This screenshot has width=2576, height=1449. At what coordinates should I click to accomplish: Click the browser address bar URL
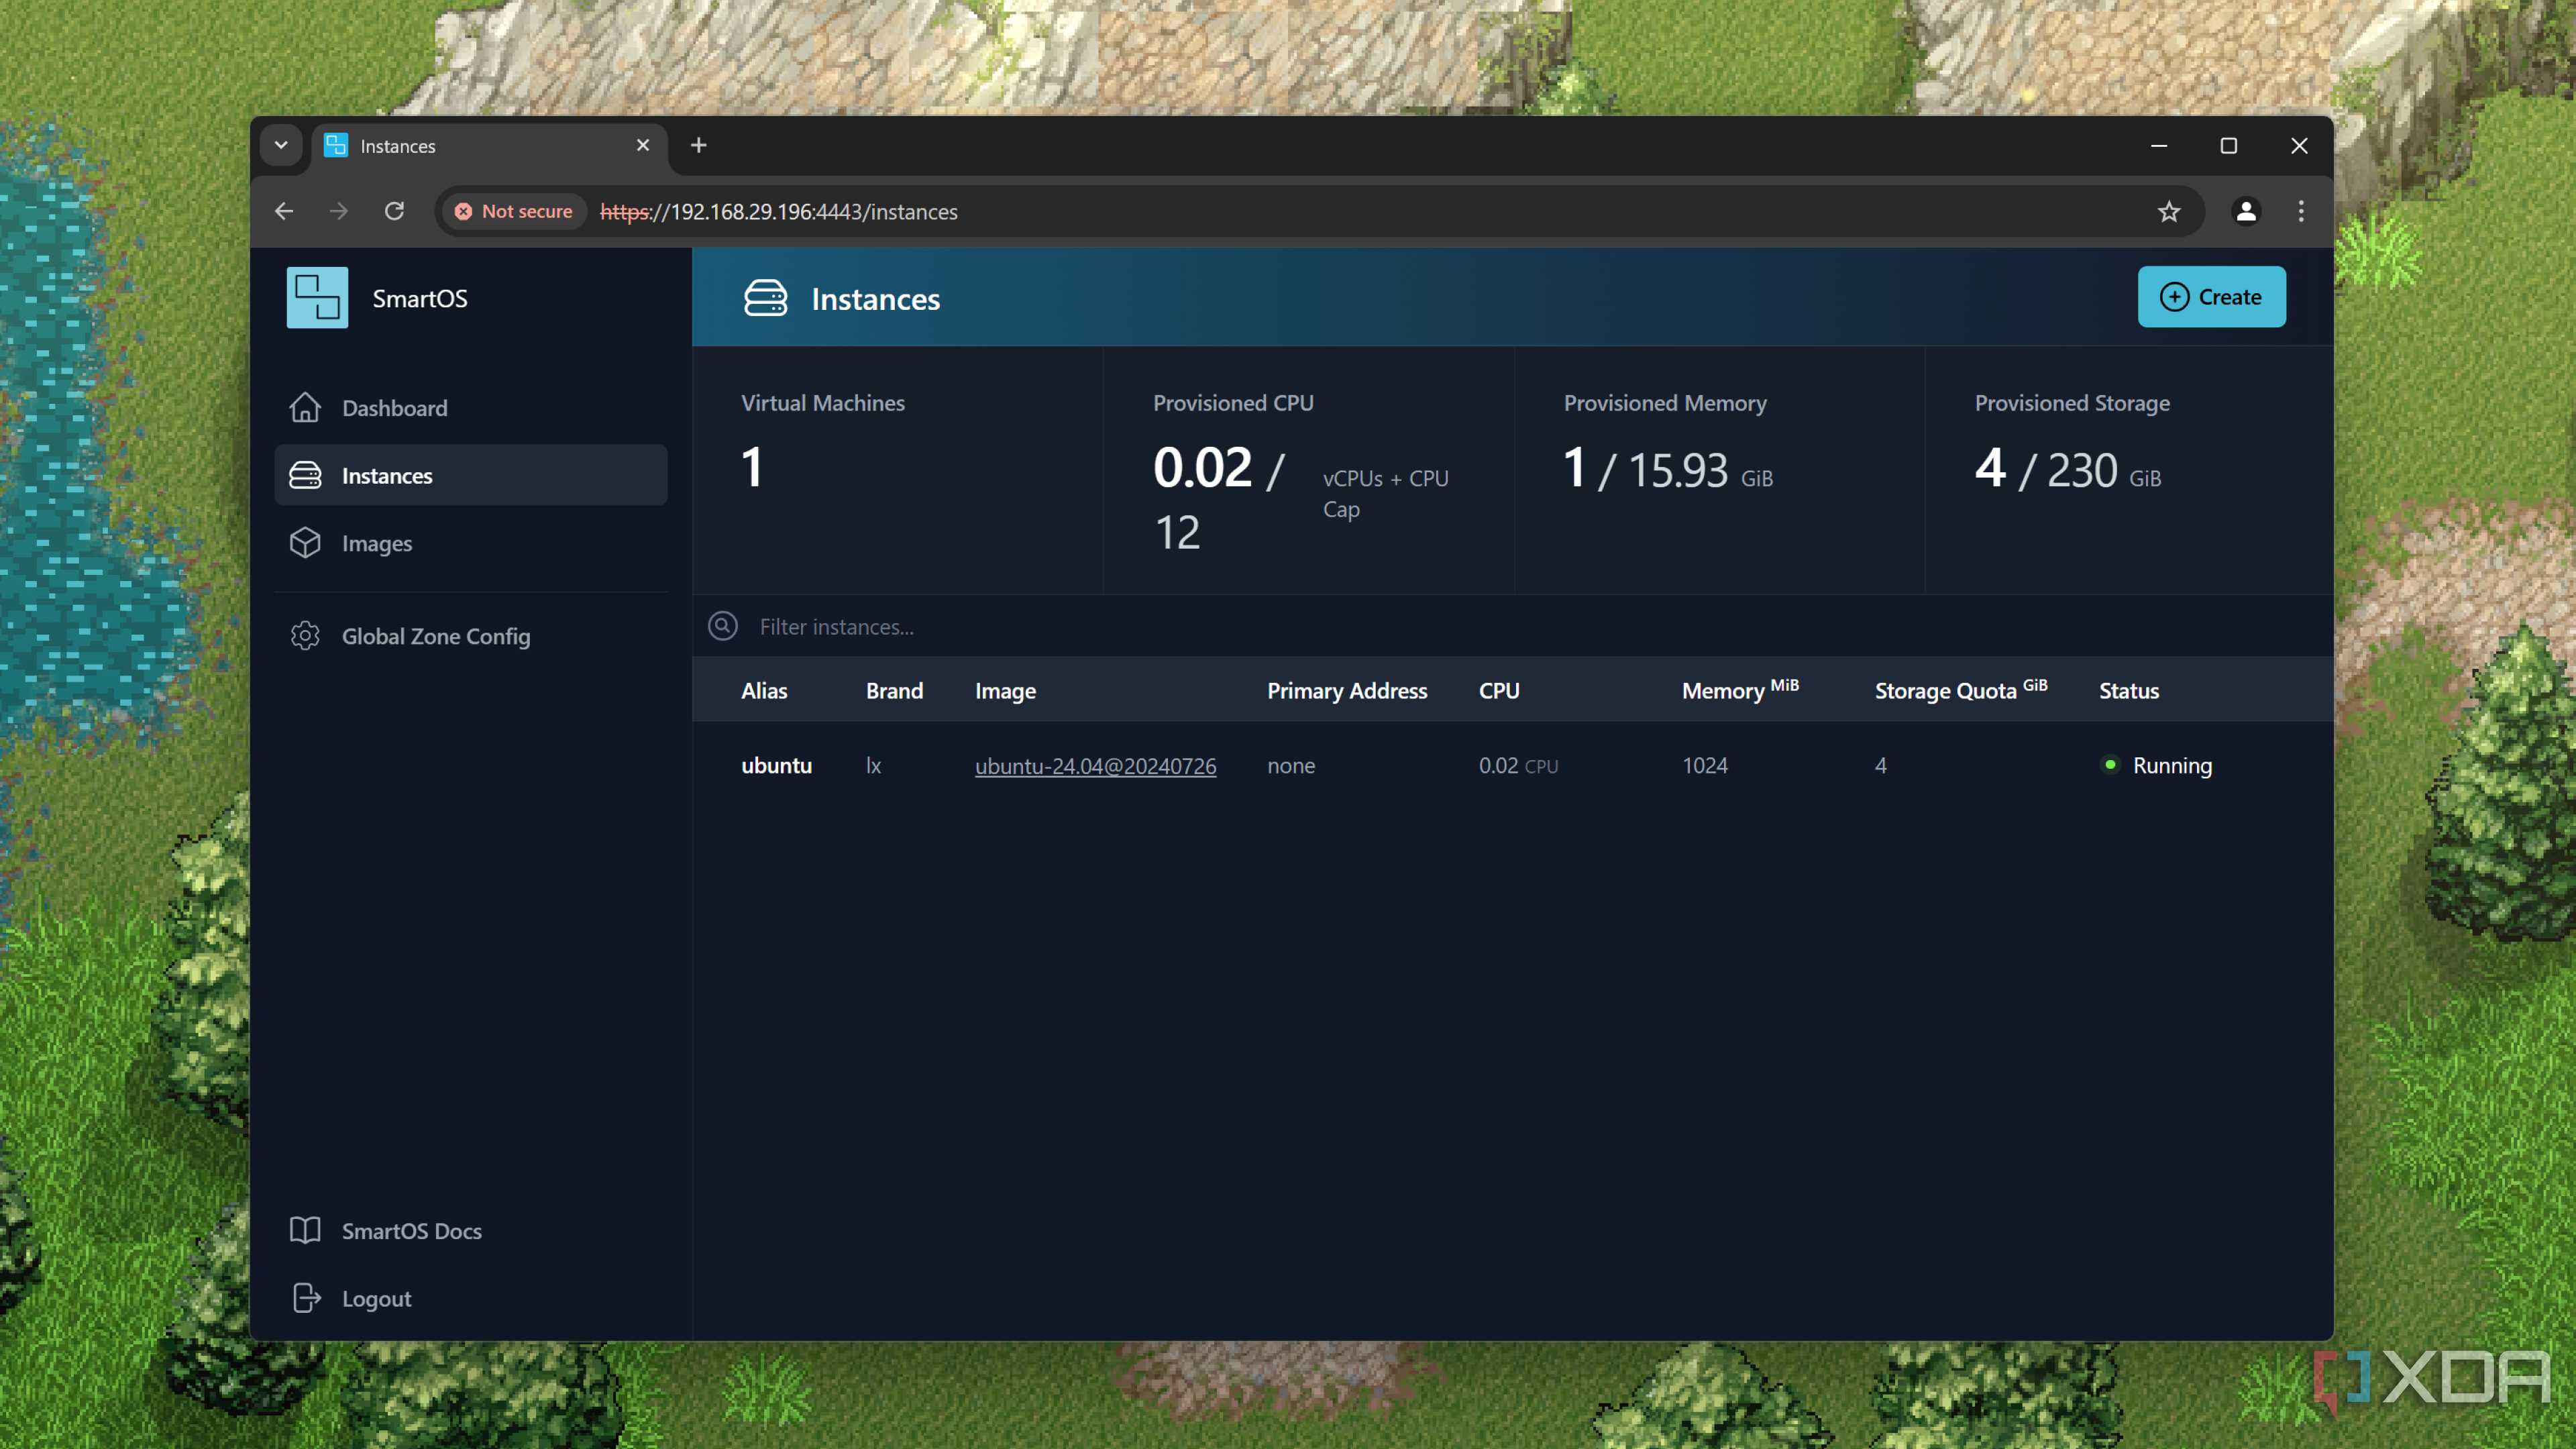[x=779, y=212]
